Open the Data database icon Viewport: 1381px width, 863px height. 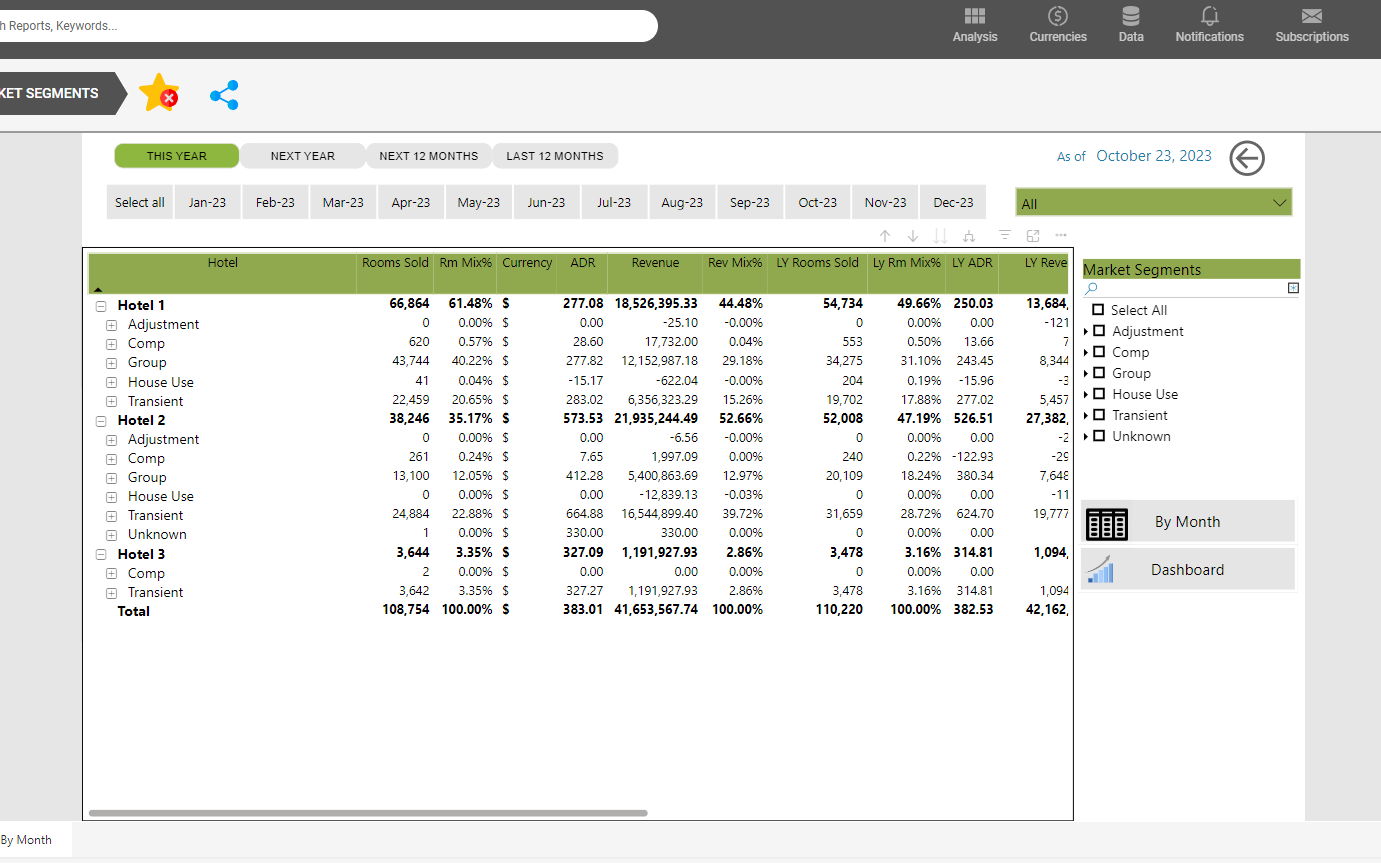click(x=1130, y=17)
